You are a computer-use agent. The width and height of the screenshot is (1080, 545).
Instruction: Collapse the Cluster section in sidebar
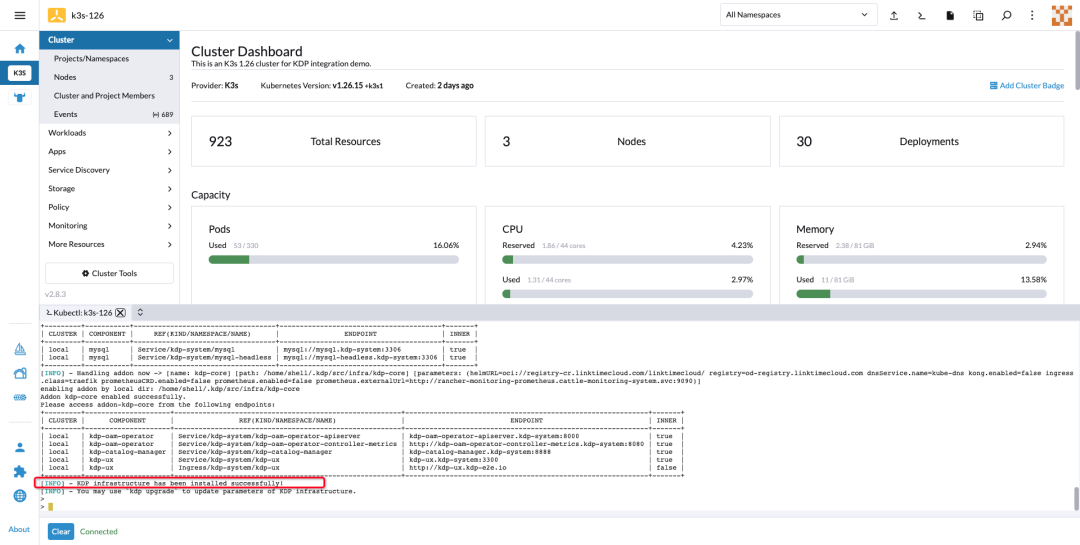(x=169, y=41)
